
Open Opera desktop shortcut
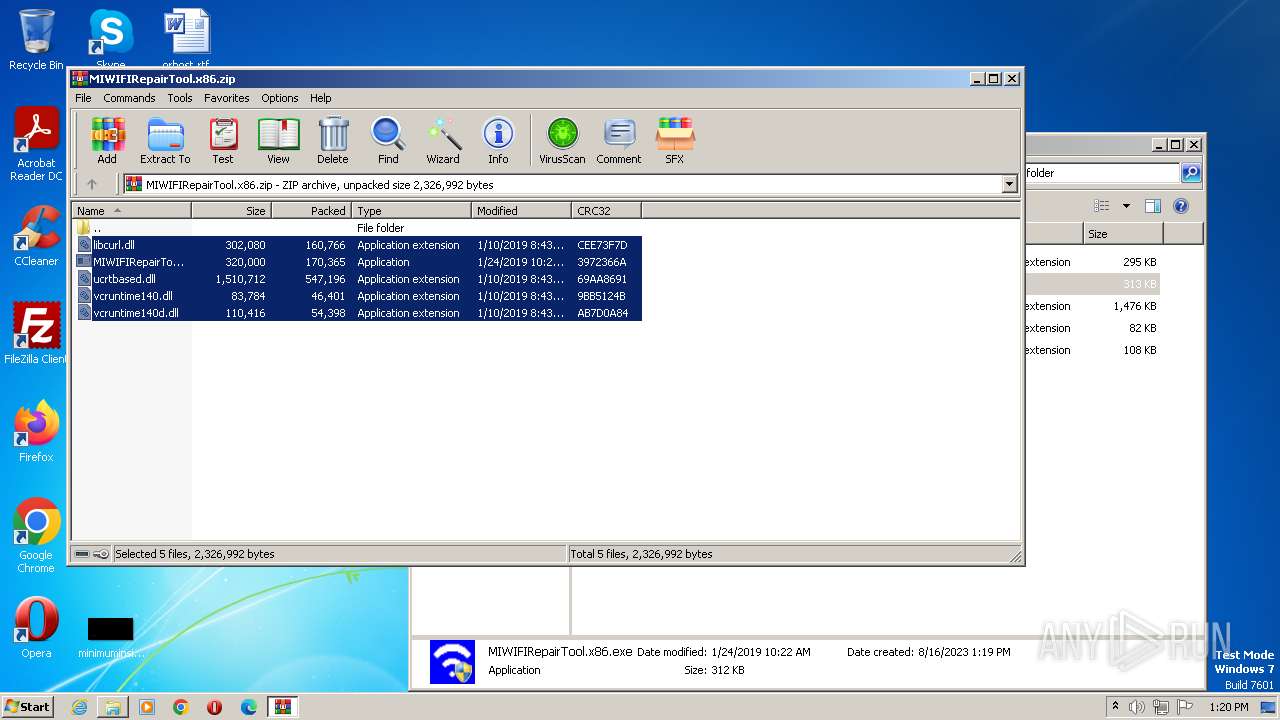coord(36,628)
